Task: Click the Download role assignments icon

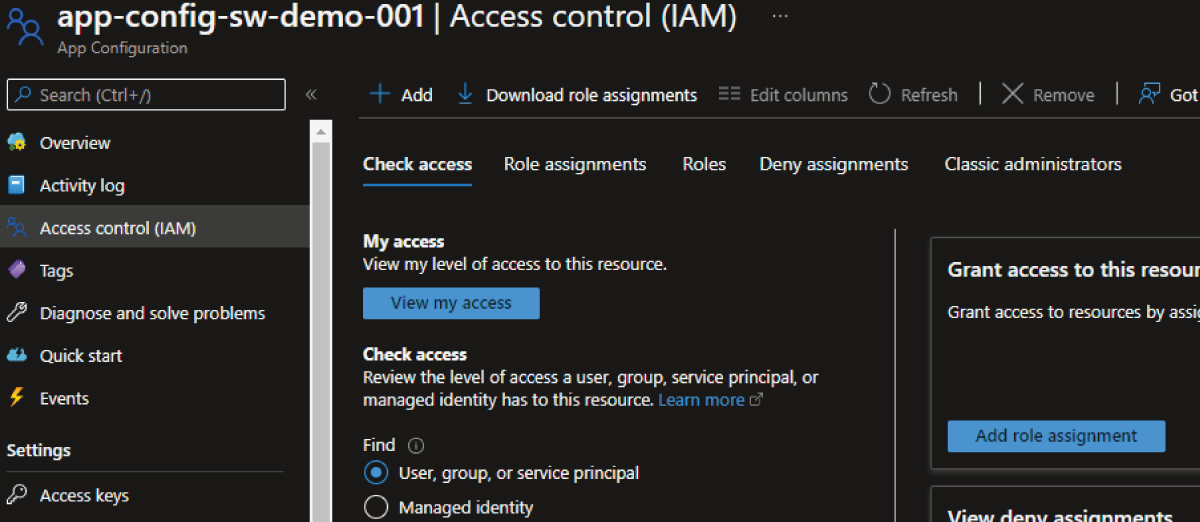Action: [465, 94]
